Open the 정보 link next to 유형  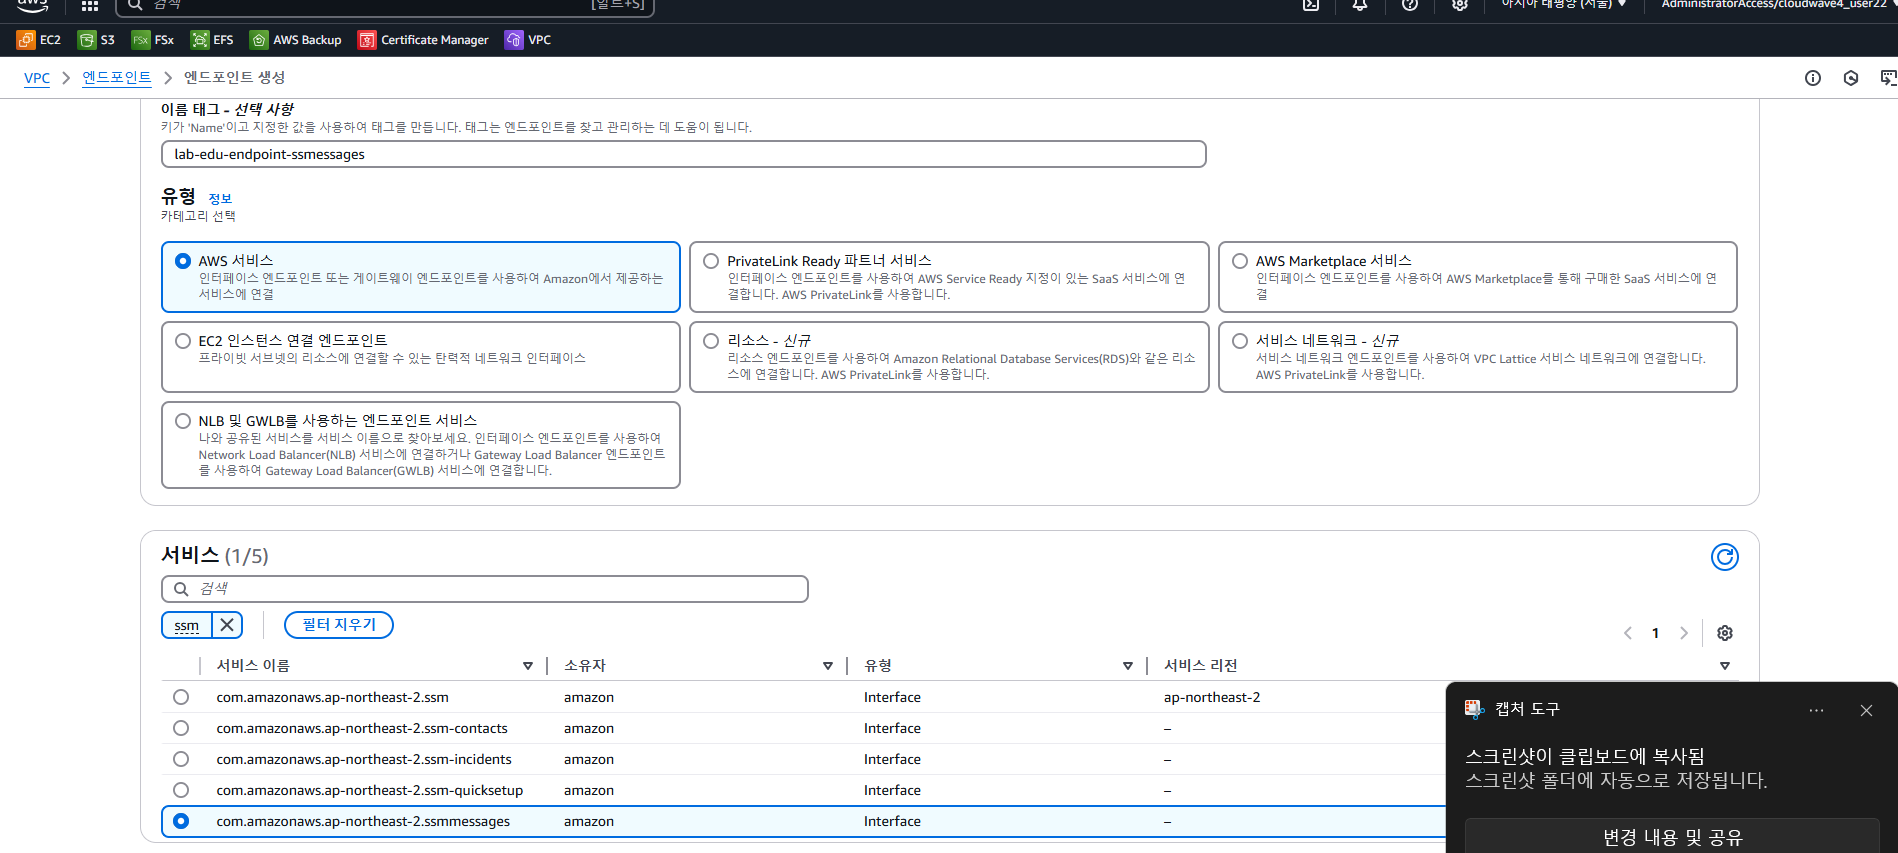tap(220, 199)
